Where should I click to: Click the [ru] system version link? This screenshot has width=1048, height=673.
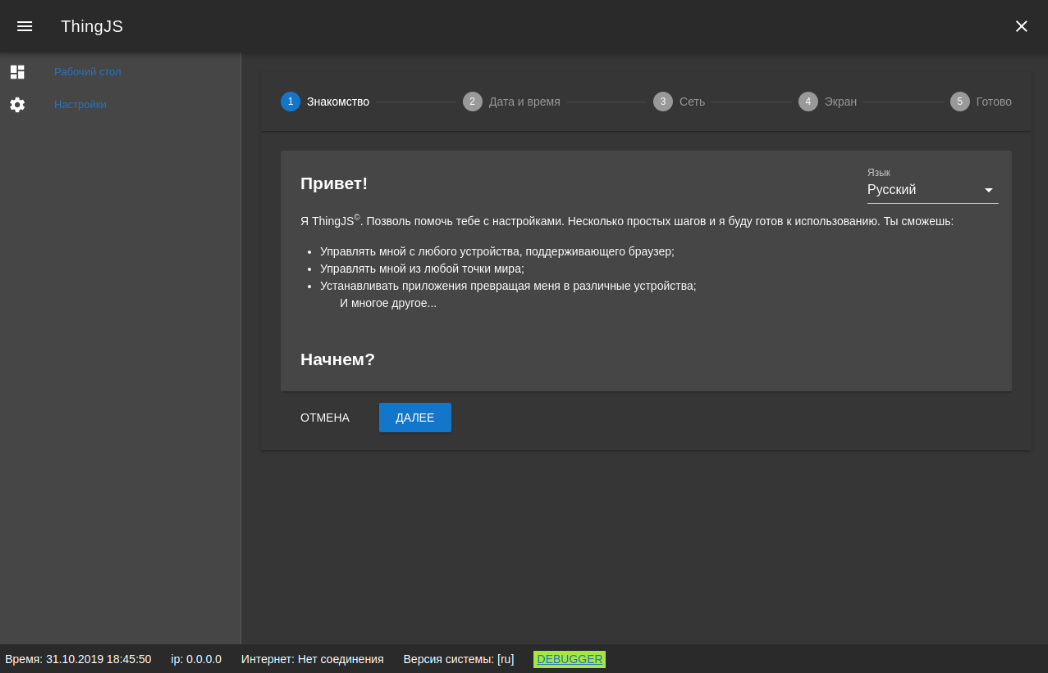[x=506, y=659]
